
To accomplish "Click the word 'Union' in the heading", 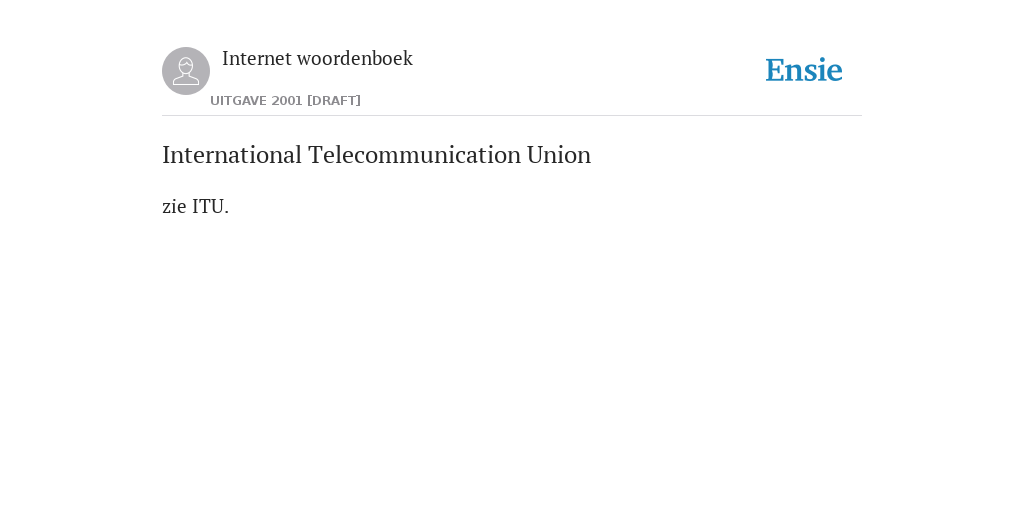I will (x=558, y=155).
